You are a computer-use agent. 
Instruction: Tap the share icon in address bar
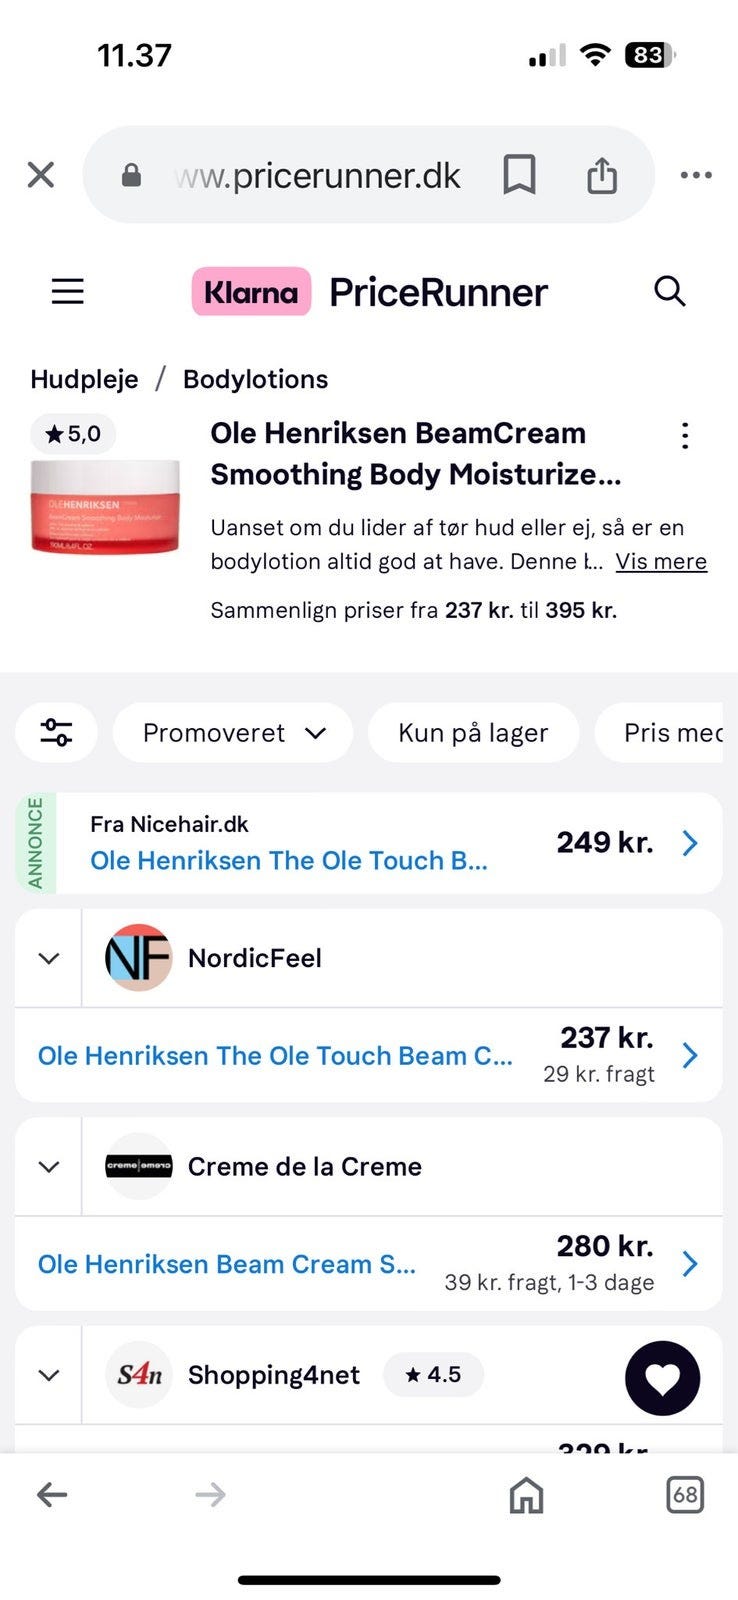[602, 175]
